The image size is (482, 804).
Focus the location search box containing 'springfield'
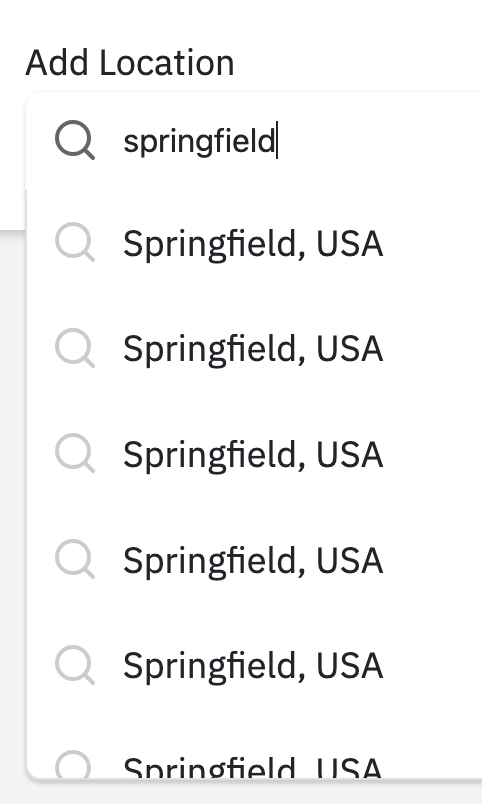pyautogui.click(x=254, y=140)
